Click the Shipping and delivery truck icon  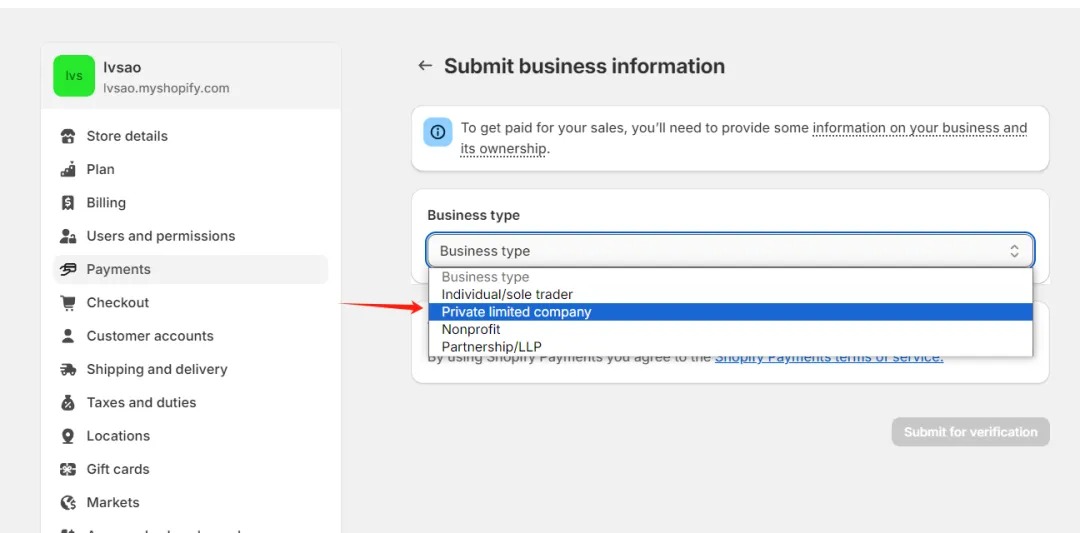pyautogui.click(x=68, y=369)
